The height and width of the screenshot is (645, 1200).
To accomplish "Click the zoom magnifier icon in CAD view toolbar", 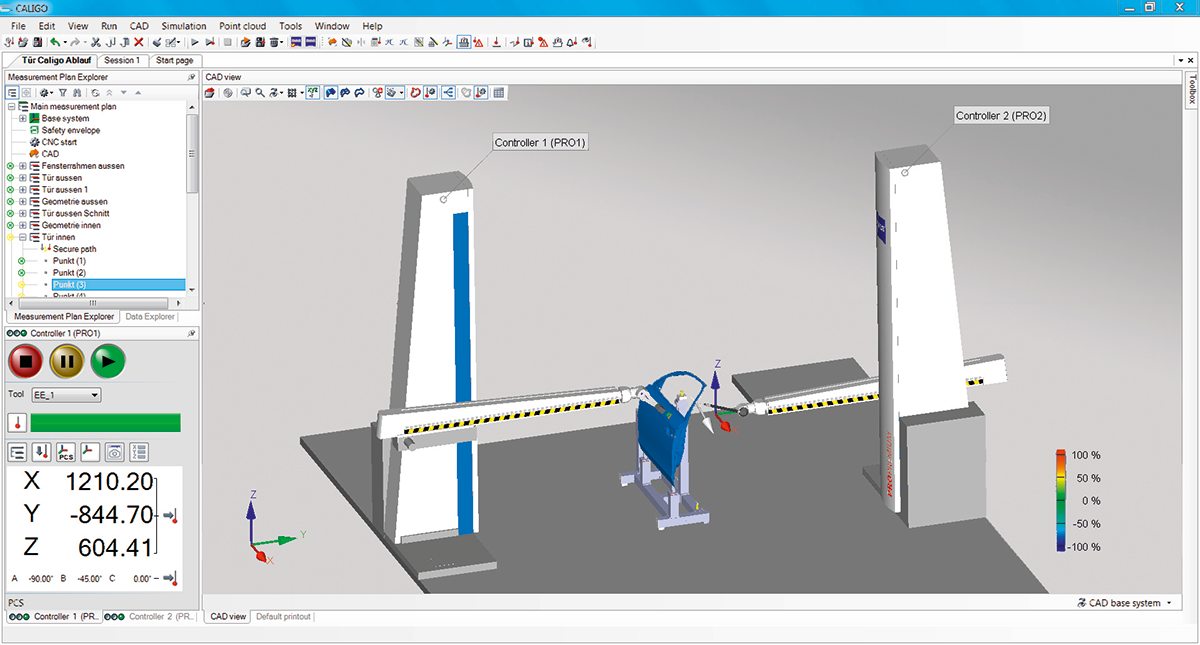I will (259, 92).
